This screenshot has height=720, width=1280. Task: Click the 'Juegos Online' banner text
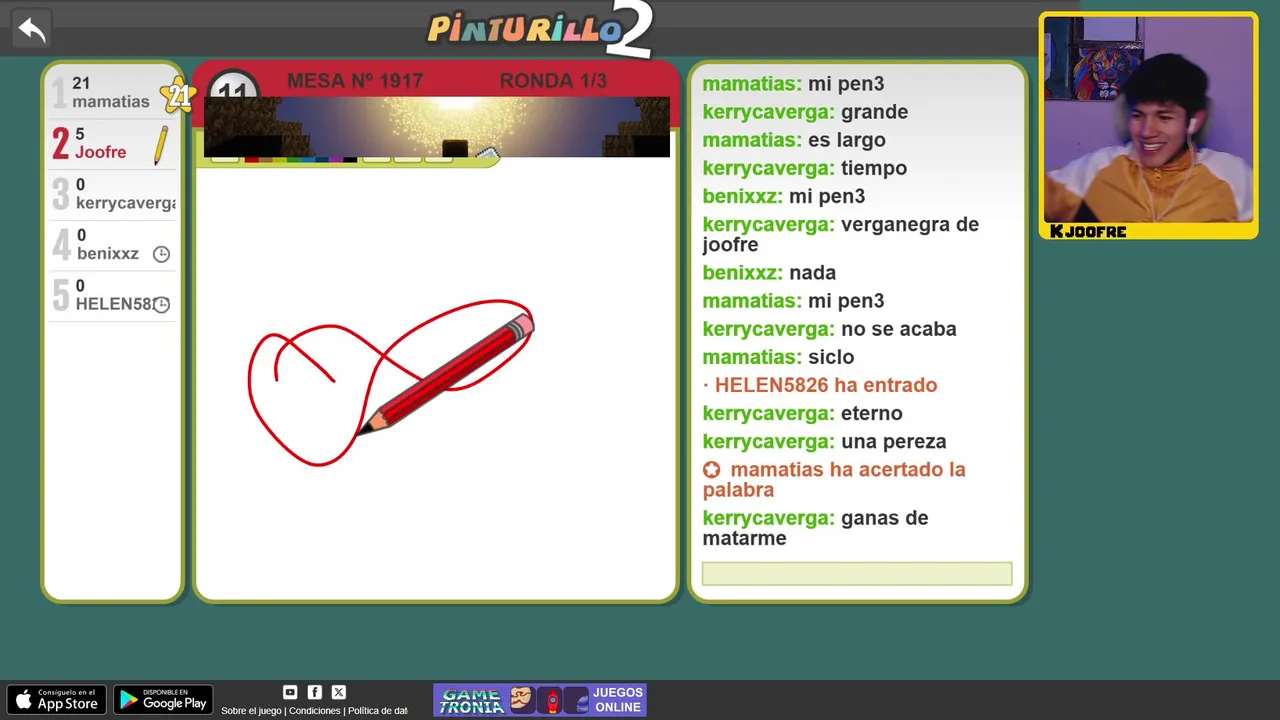click(x=618, y=700)
